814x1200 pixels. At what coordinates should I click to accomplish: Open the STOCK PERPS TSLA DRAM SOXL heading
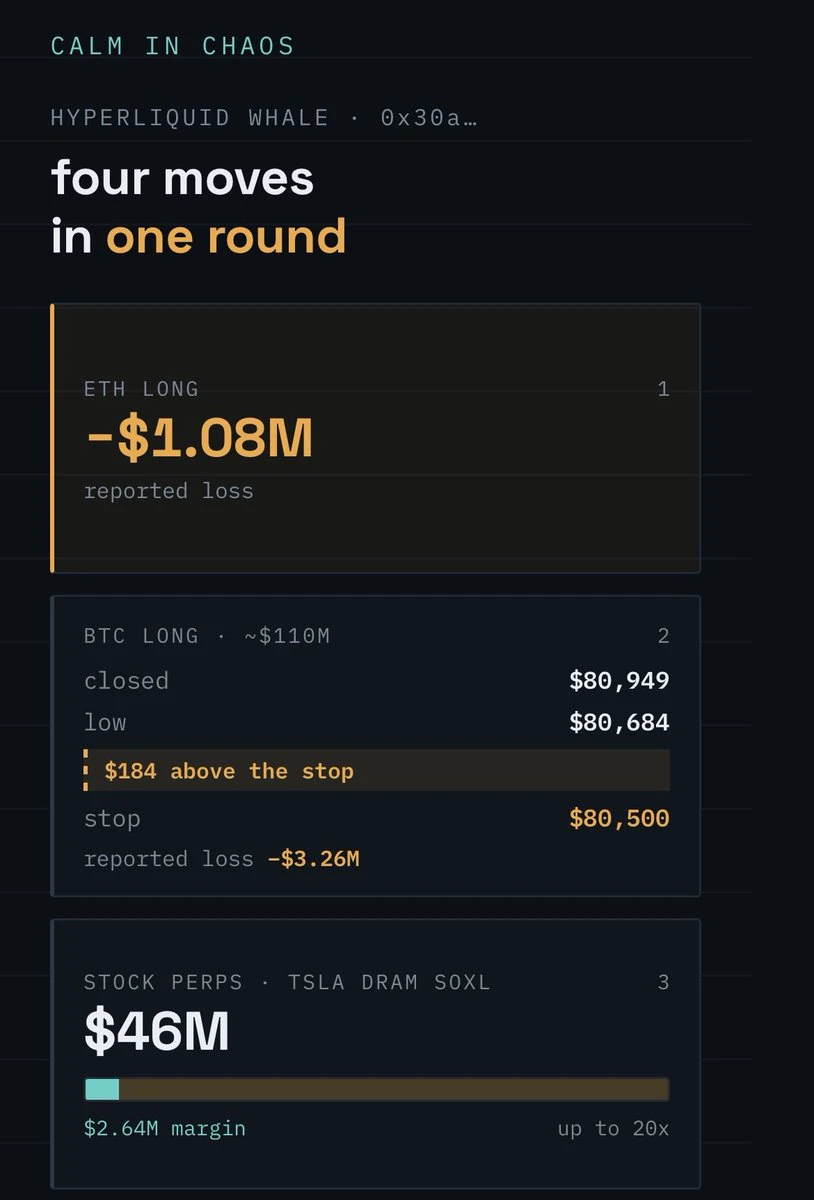tap(287, 982)
